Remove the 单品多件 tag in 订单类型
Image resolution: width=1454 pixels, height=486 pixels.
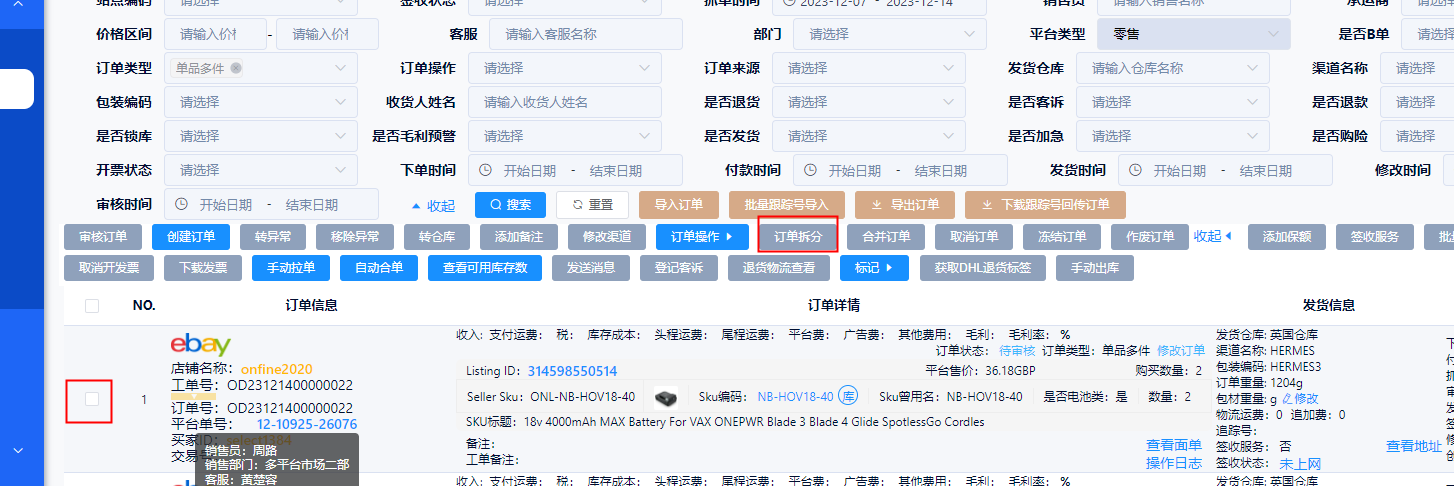[x=235, y=68]
